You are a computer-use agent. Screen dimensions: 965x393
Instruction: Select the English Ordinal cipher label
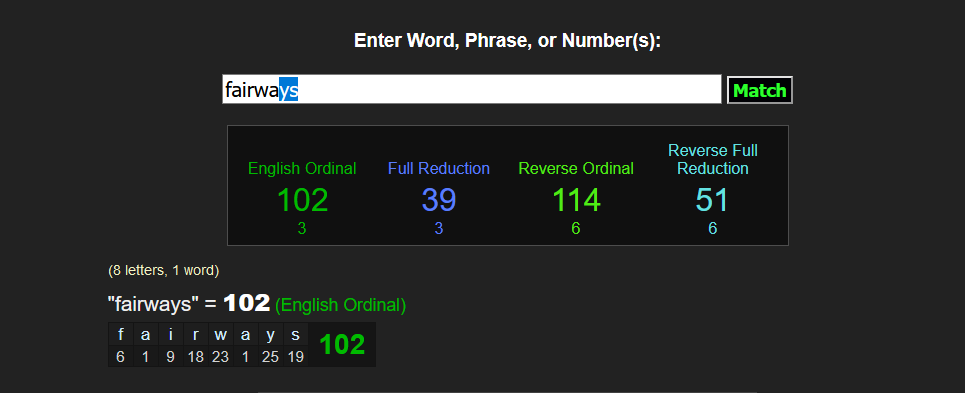pyautogui.click(x=302, y=169)
